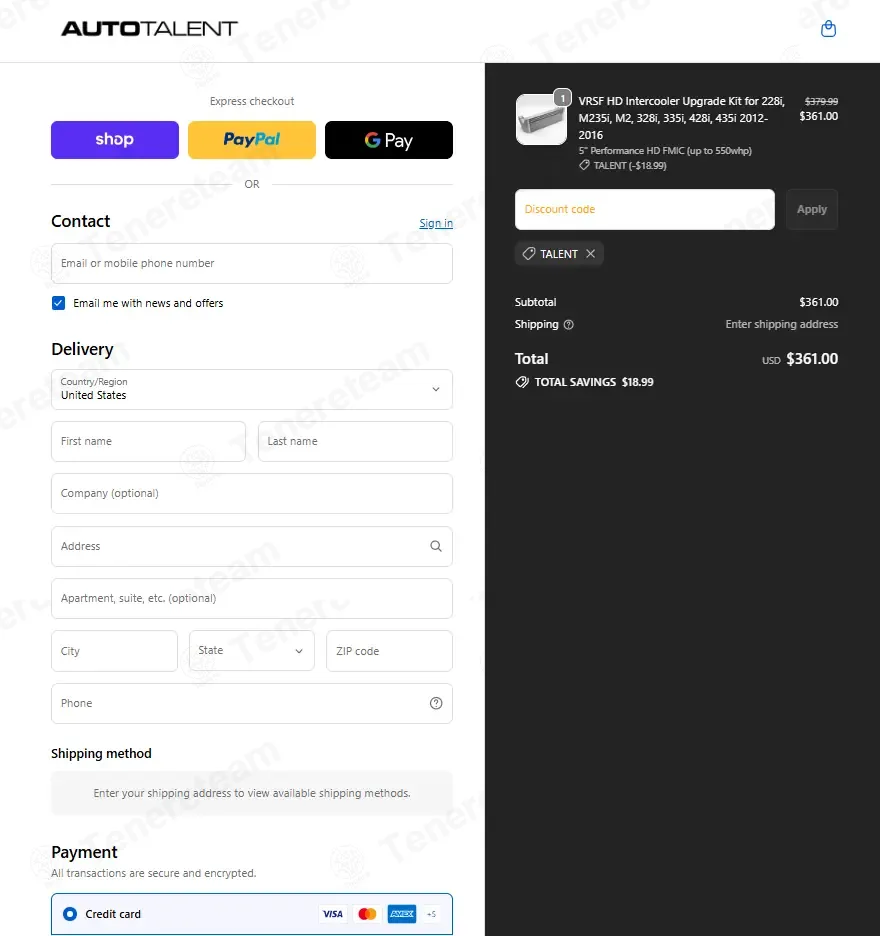Open the Country/Region dropdown

[251, 389]
